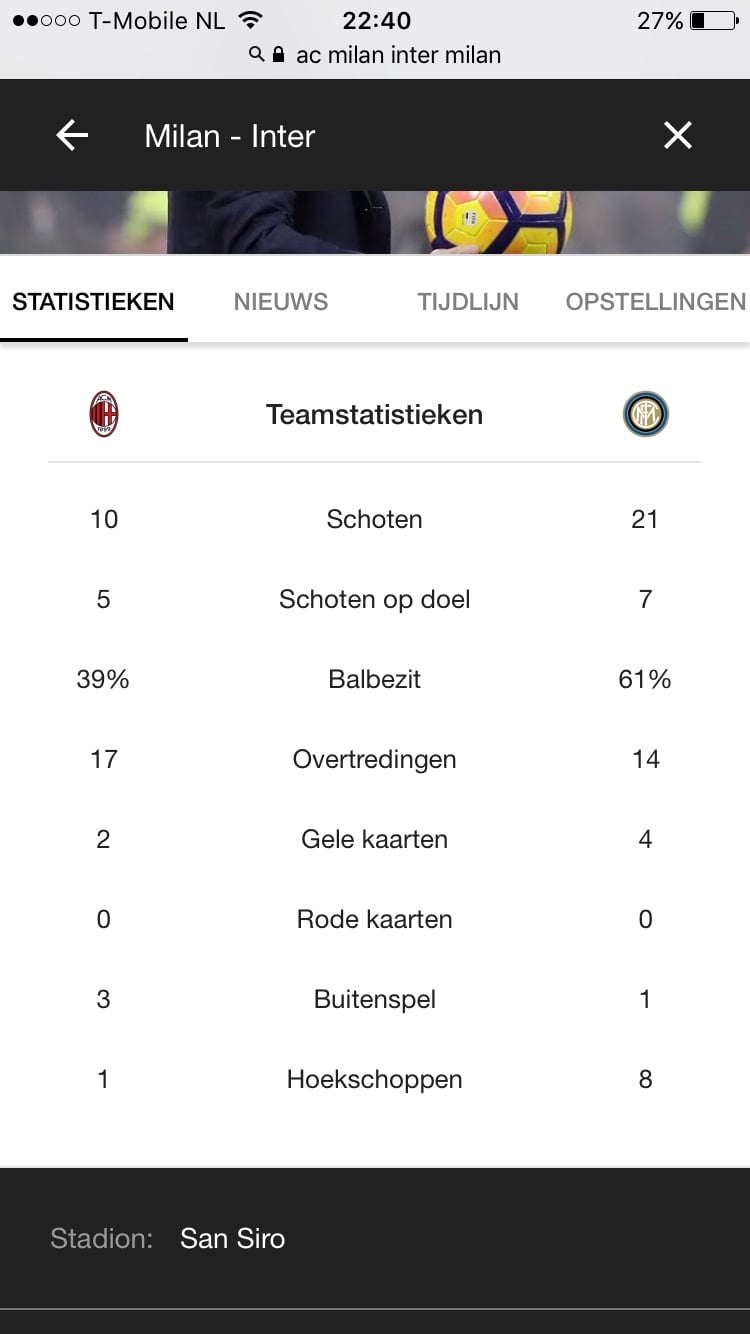This screenshot has height=1334, width=750.
Task: Open the San Siro stadium link
Action: [232, 1239]
